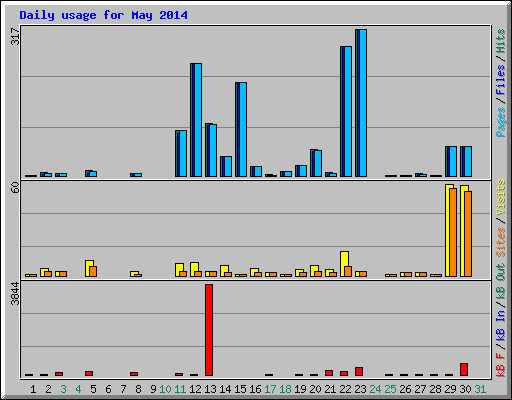Click the yellow 'Visits' legend label

(501, 197)
